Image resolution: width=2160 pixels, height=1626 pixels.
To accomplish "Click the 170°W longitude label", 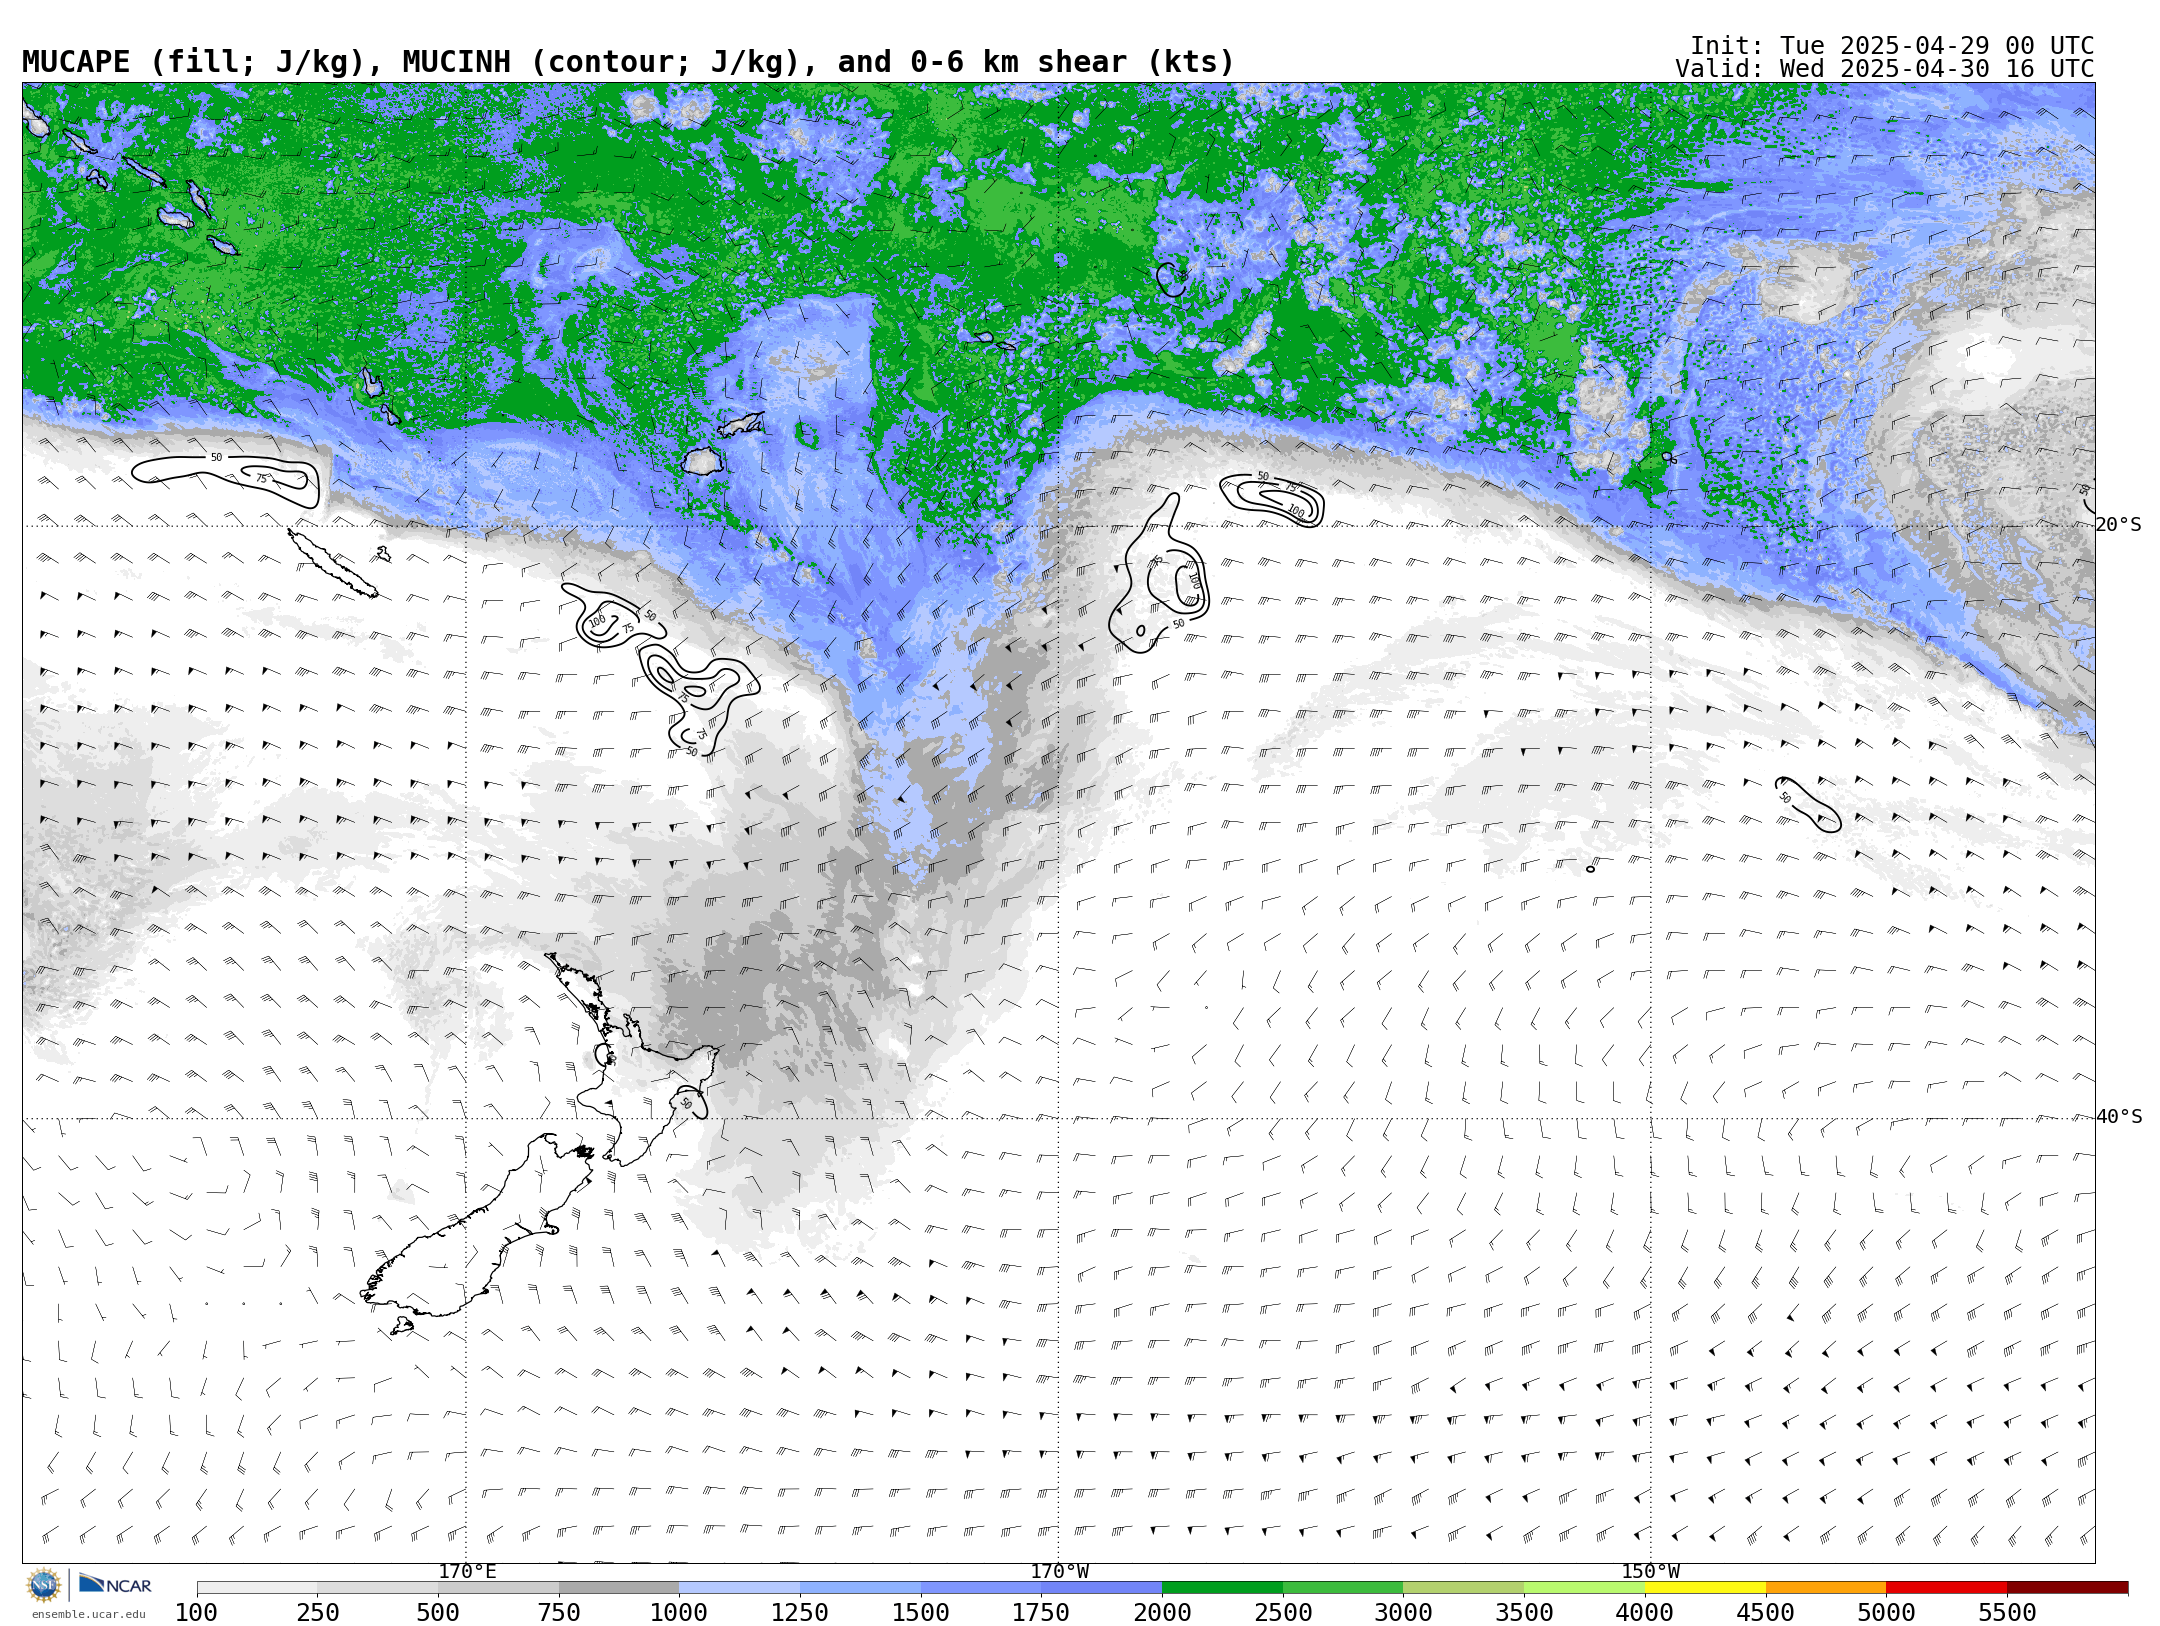I will click(1060, 1571).
